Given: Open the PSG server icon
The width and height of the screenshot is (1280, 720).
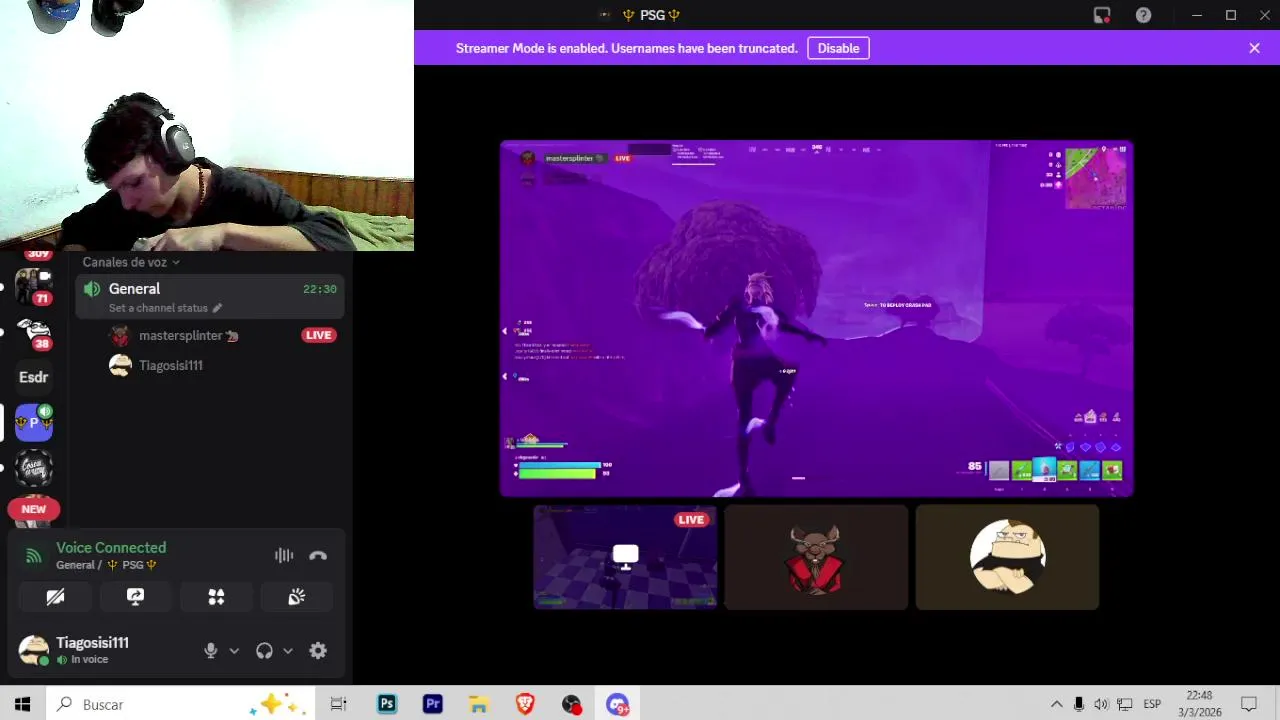Looking at the screenshot, I should (x=34, y=423).
